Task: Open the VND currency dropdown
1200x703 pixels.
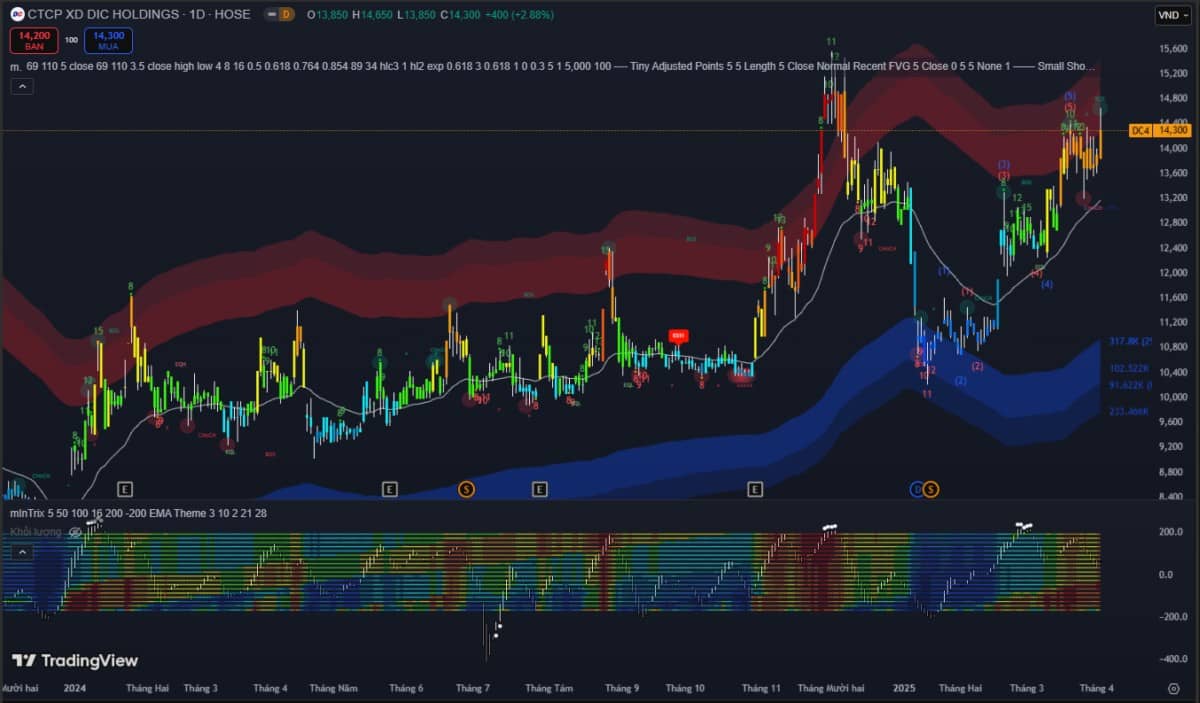Action: pyautogui.click(x=1171, y=14)
